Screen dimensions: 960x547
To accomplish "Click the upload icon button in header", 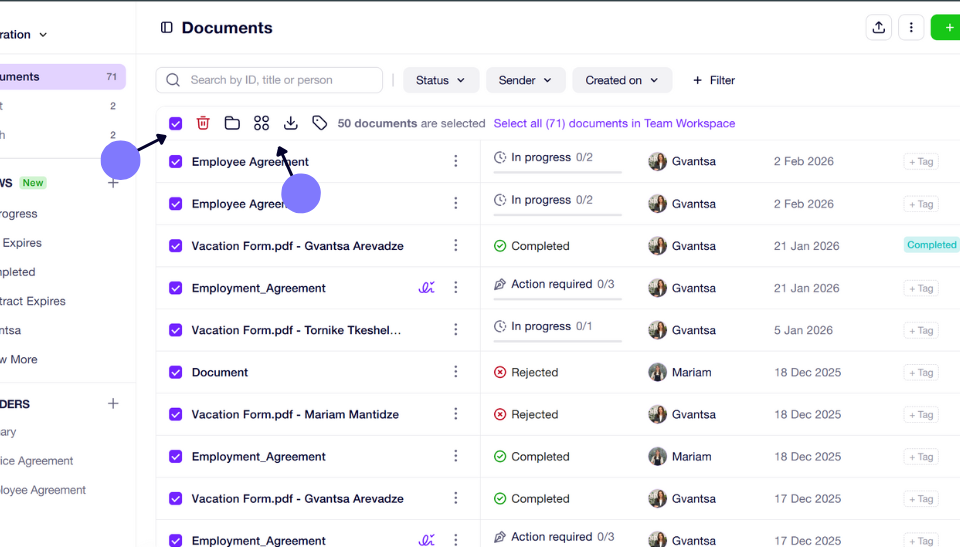I will pyautogui.click(x=879, y=28).
